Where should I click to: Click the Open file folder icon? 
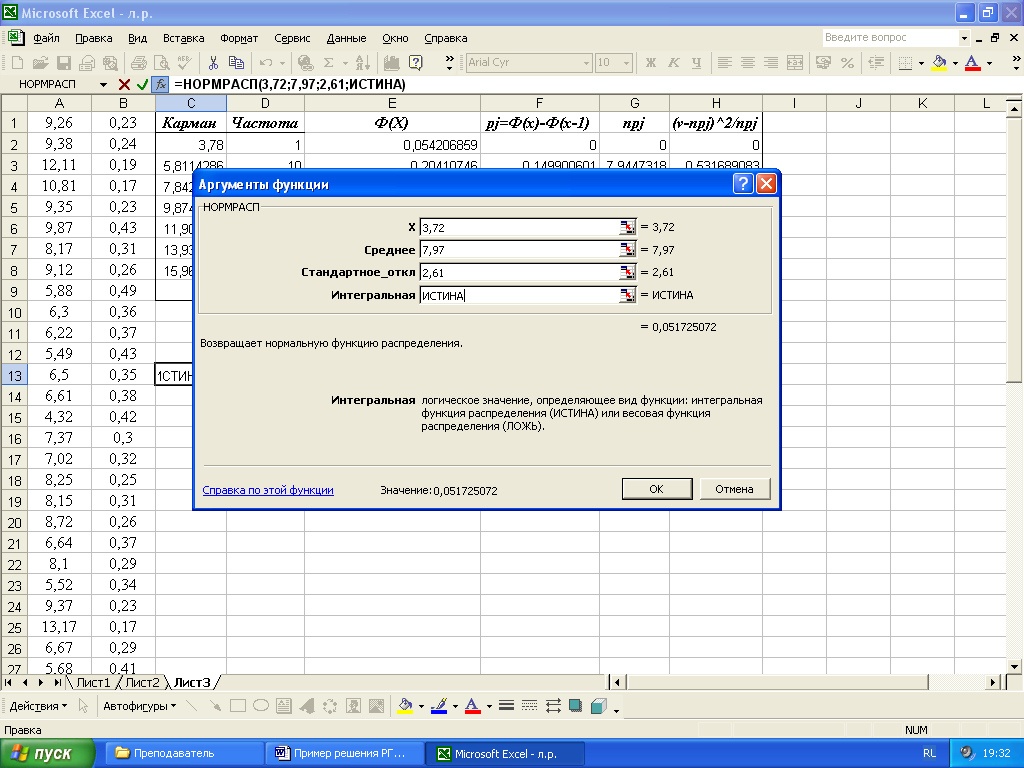(x=40, y=63)
